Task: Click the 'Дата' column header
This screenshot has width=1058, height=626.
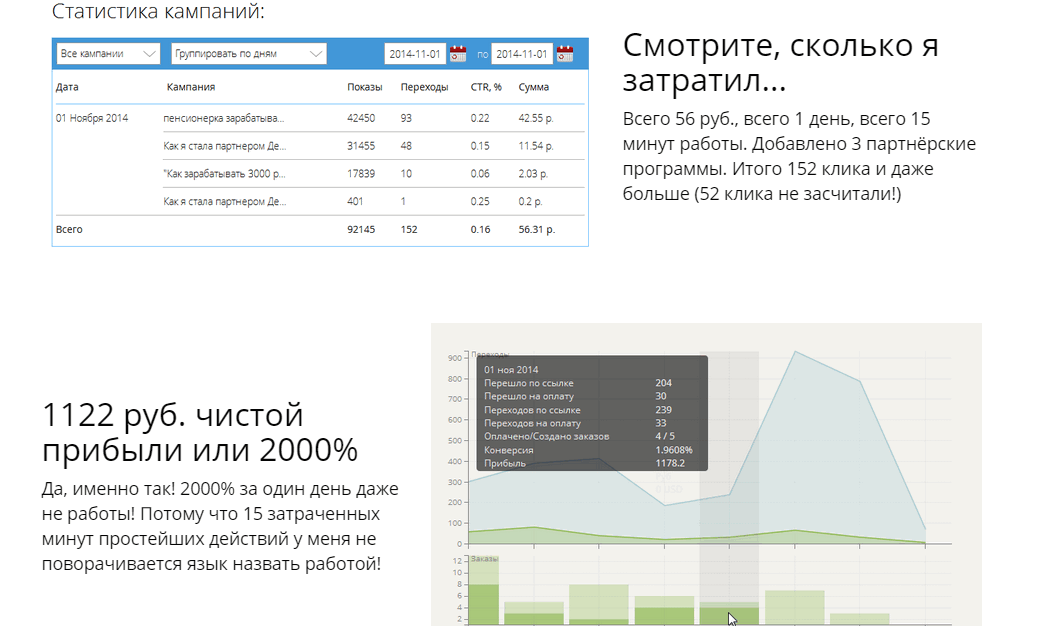Action: [67, 87]
